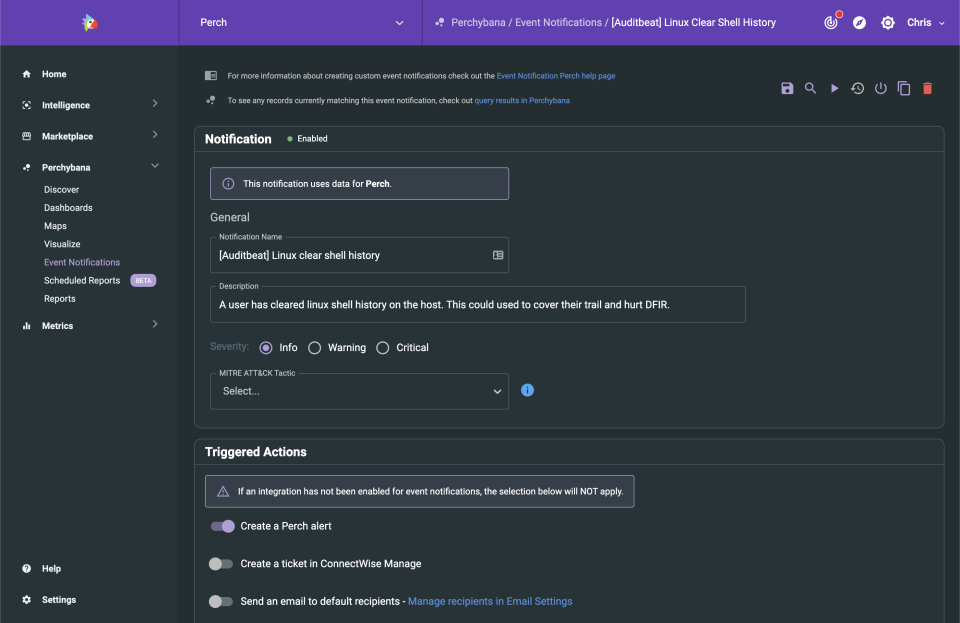Viewport: 960px width, 623px height.
Task: Open Dashboards under Perchybana
Action: (68, 208)
